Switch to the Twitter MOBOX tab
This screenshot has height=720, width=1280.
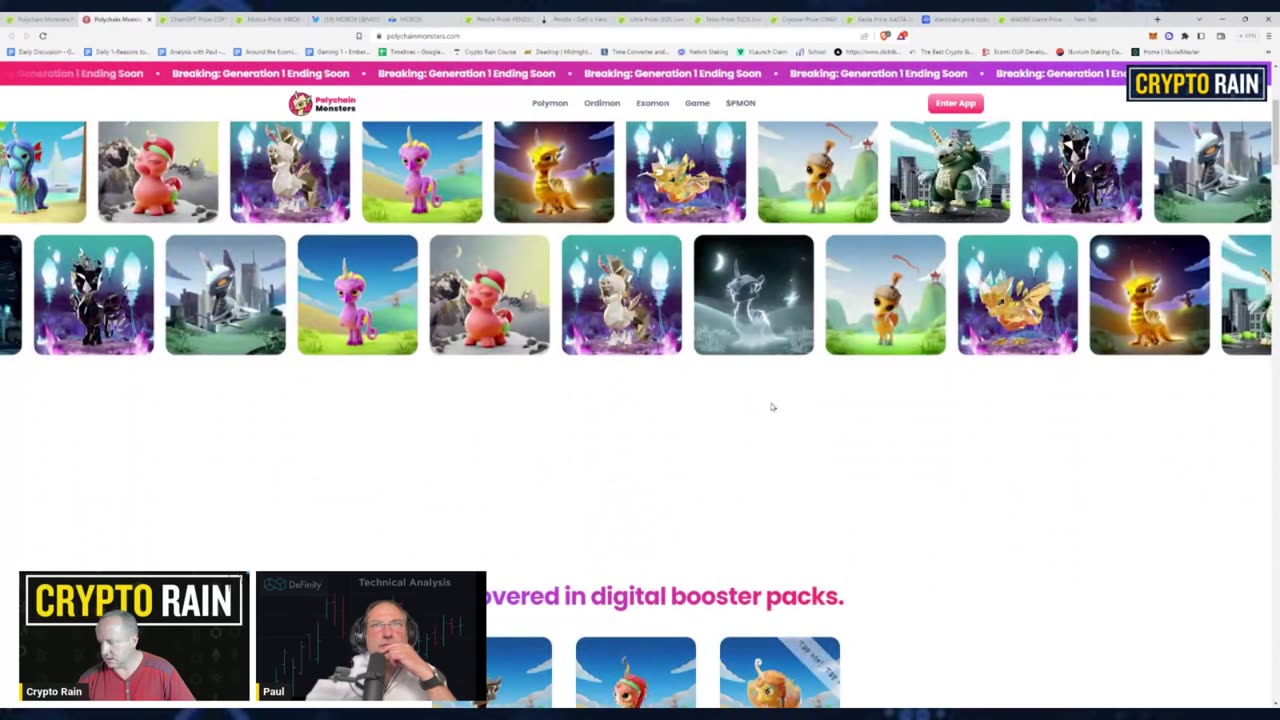(347, 19)
